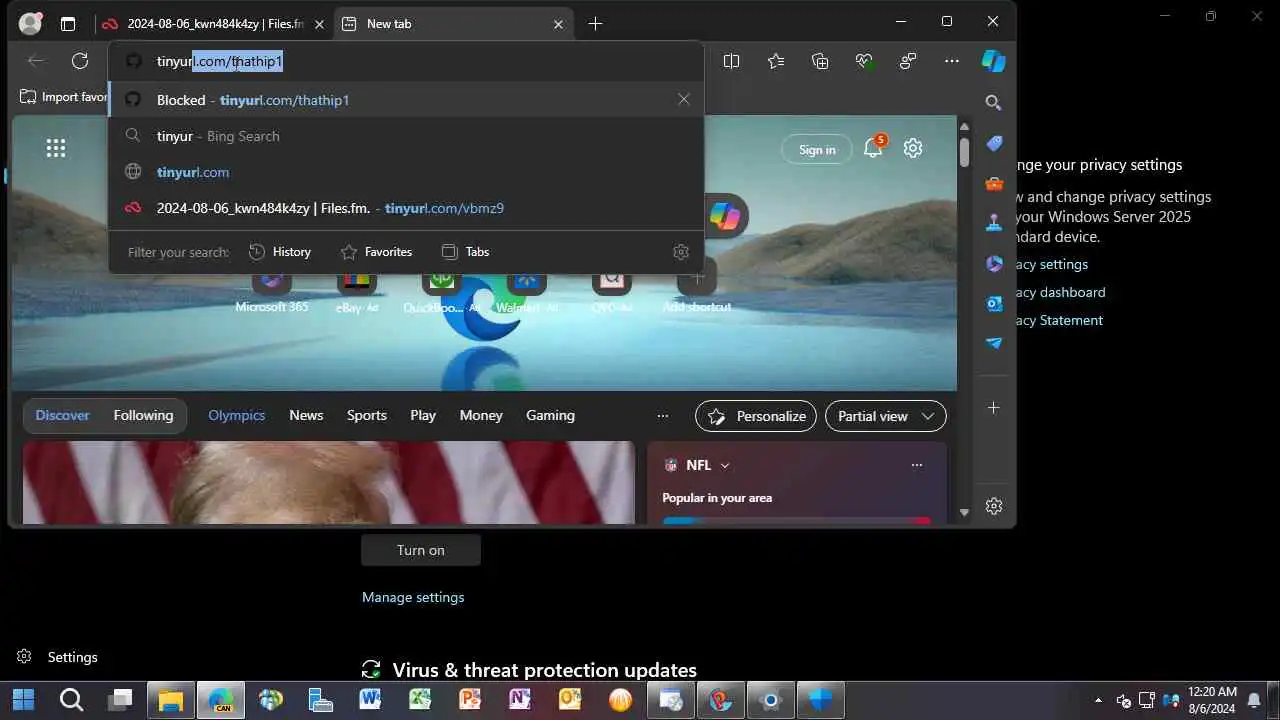Expand the NFL card dropdown chevron
Viewport: 1280px width, 720px height.
[725, 466]
